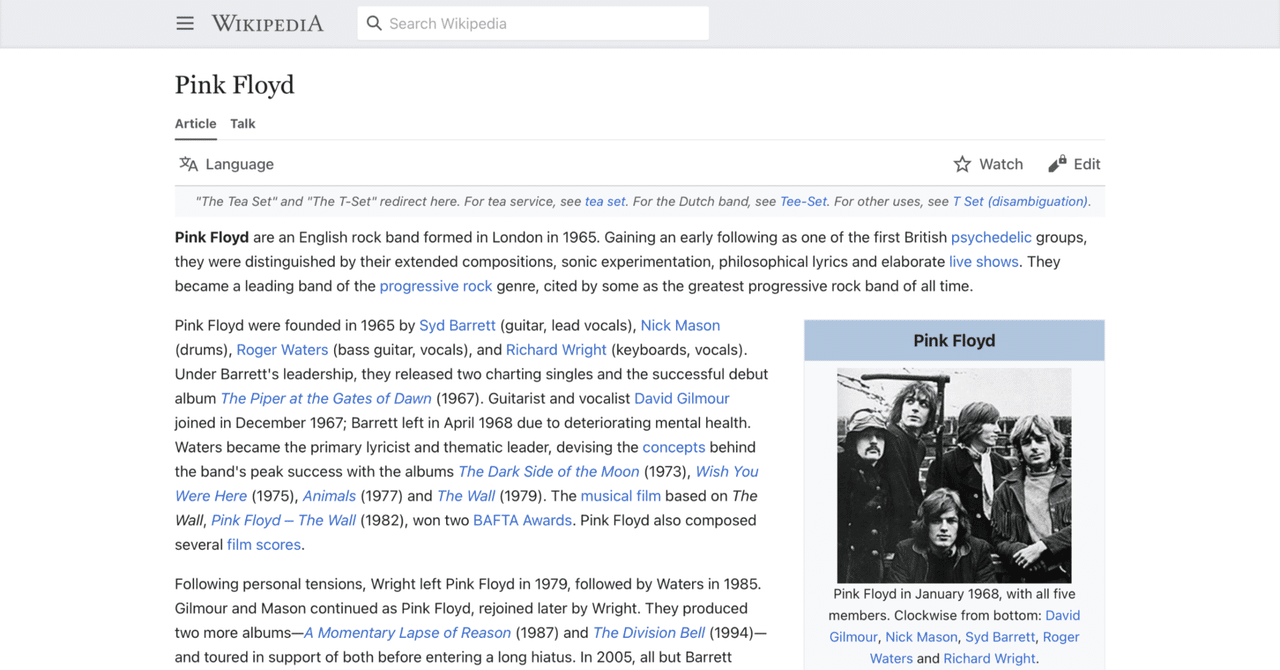Follow the BAFTA Awards link

(x=523, y=520)
